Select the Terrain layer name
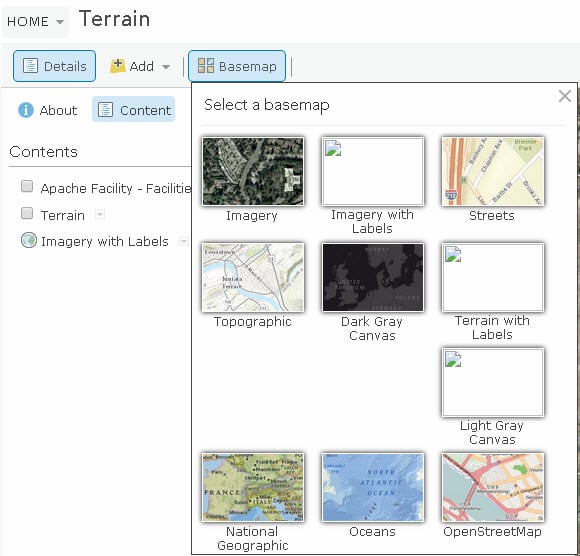Viewport: 580px width, 556px height. click(63, 215)
